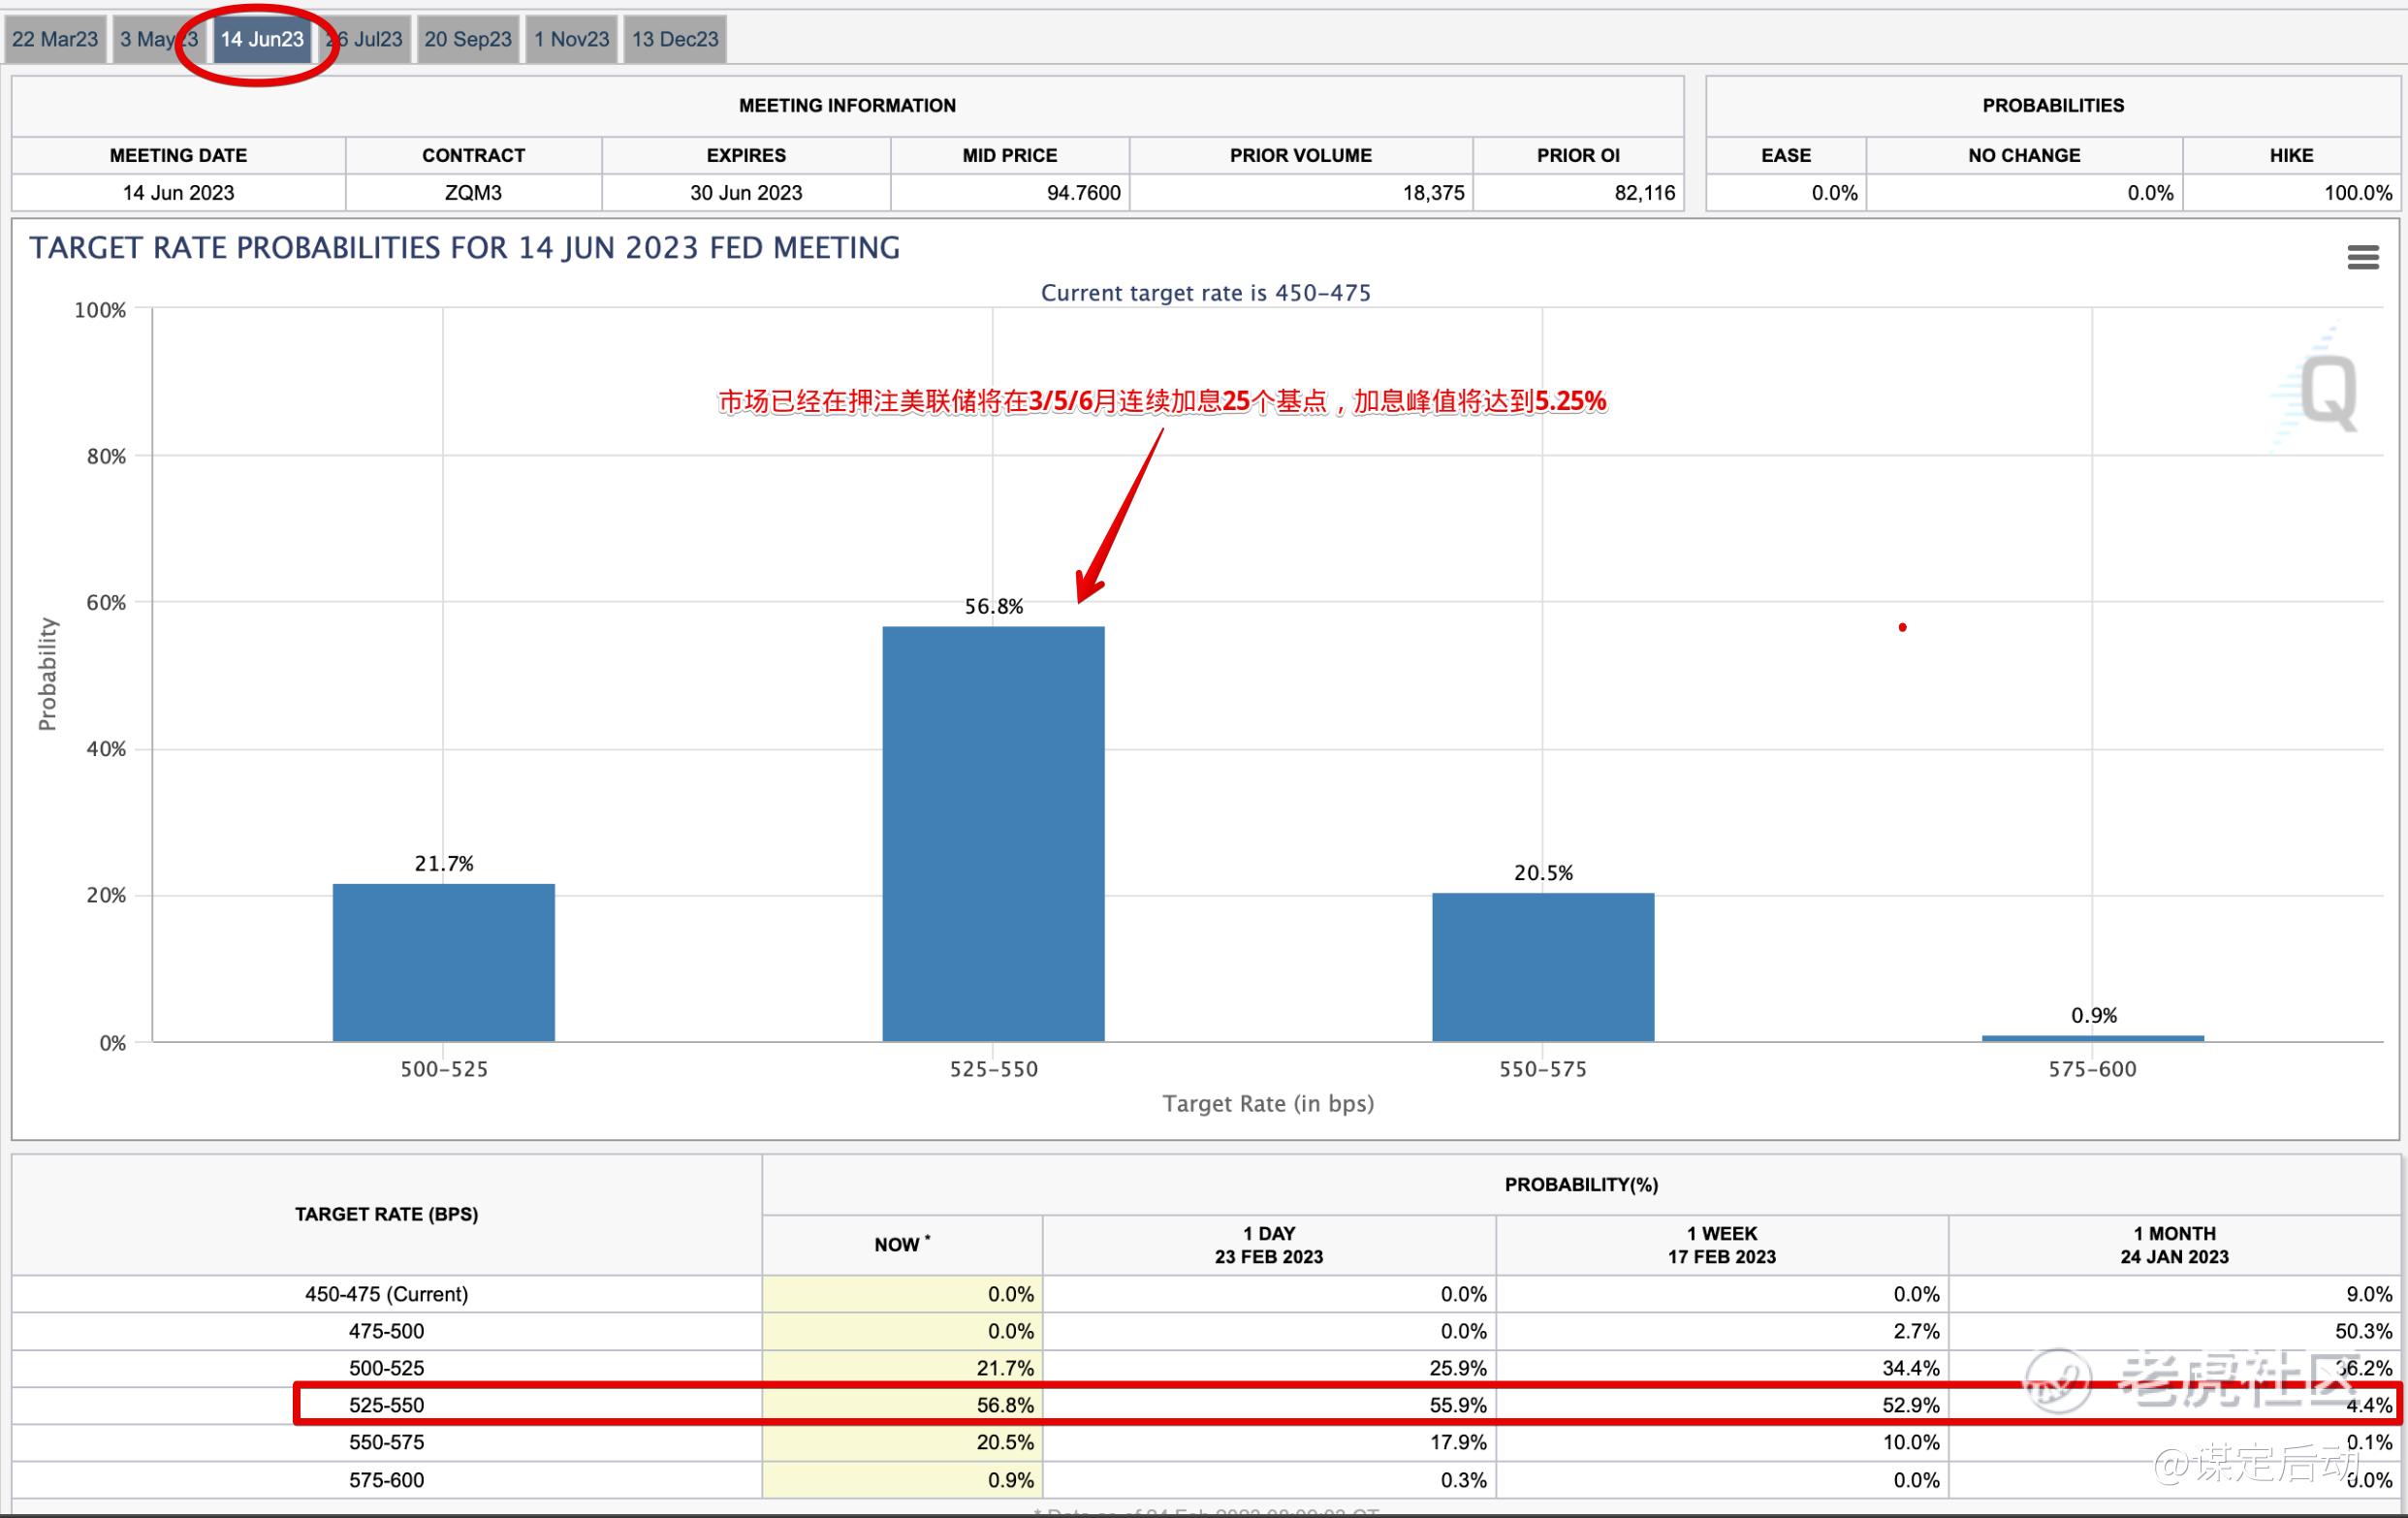Viewport: 2408px width, 1518px height.
Task: Open the 13 Dec23 meeting tab
Action: point(675,40)
